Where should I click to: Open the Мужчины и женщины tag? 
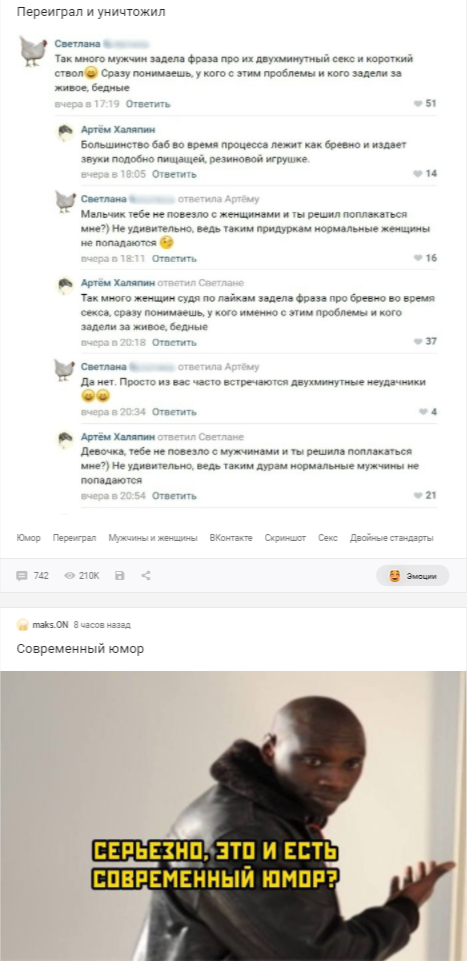click(x=153, y=538)
